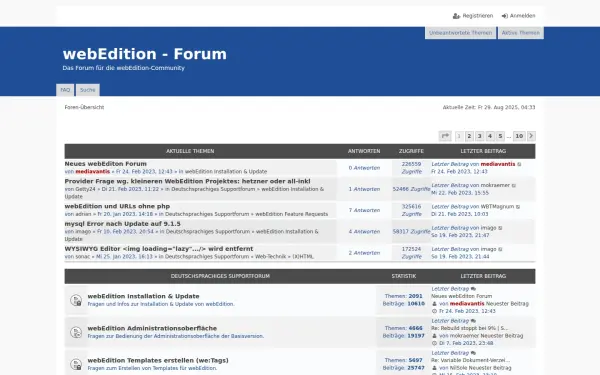Open webEdition Feature Requests forum link
Image resolution: width=600 pixels, height=375 pixels.
292,214
